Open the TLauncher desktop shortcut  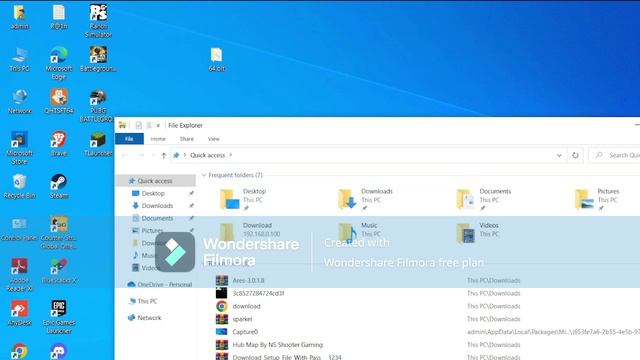(x=98, y=144)
